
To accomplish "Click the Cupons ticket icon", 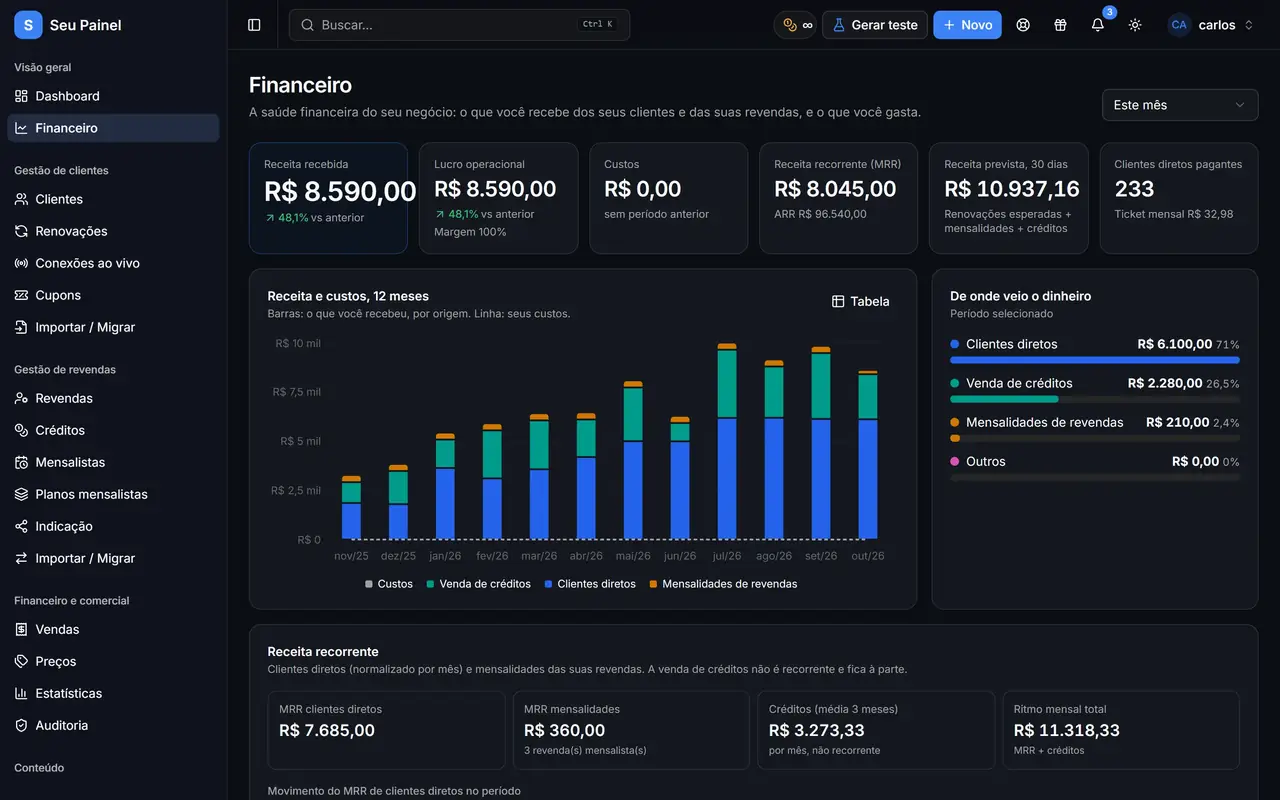I will (21, 295).
